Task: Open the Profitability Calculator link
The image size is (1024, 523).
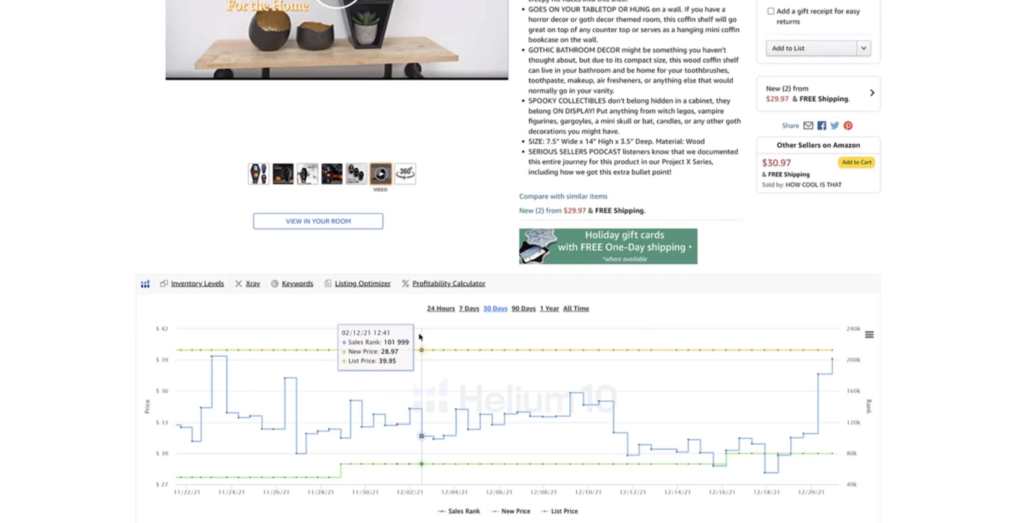Action: click(x=449, y=283)
